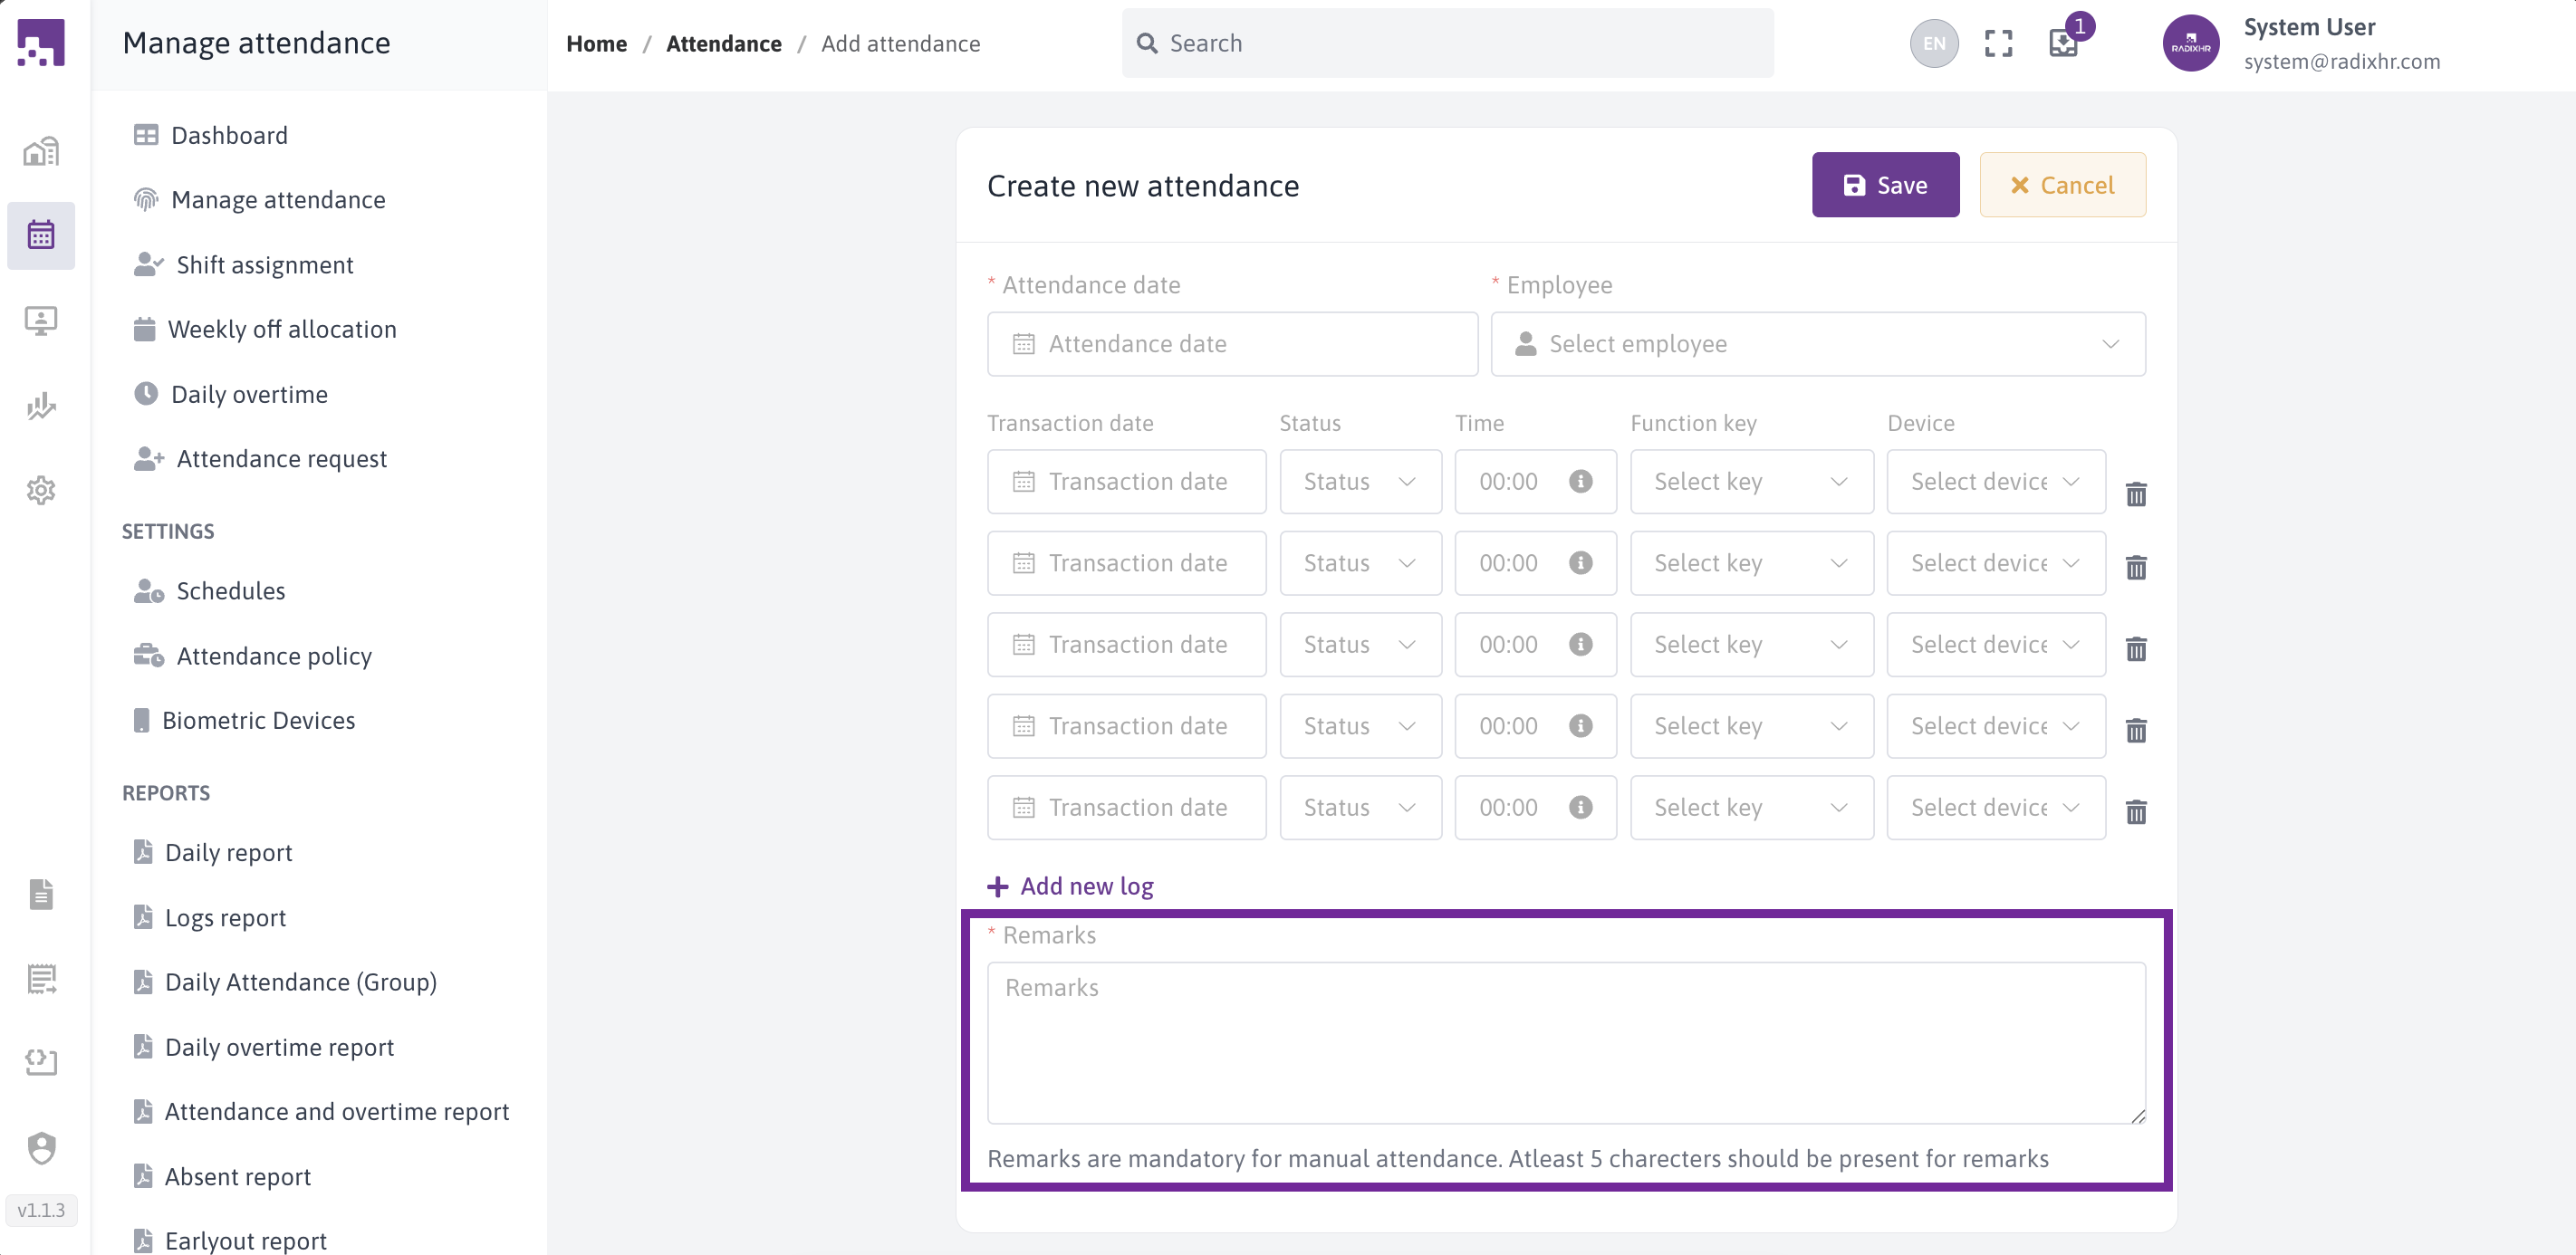
Task: Open Shift assignment menu item
Action: (x=264, y=265)
